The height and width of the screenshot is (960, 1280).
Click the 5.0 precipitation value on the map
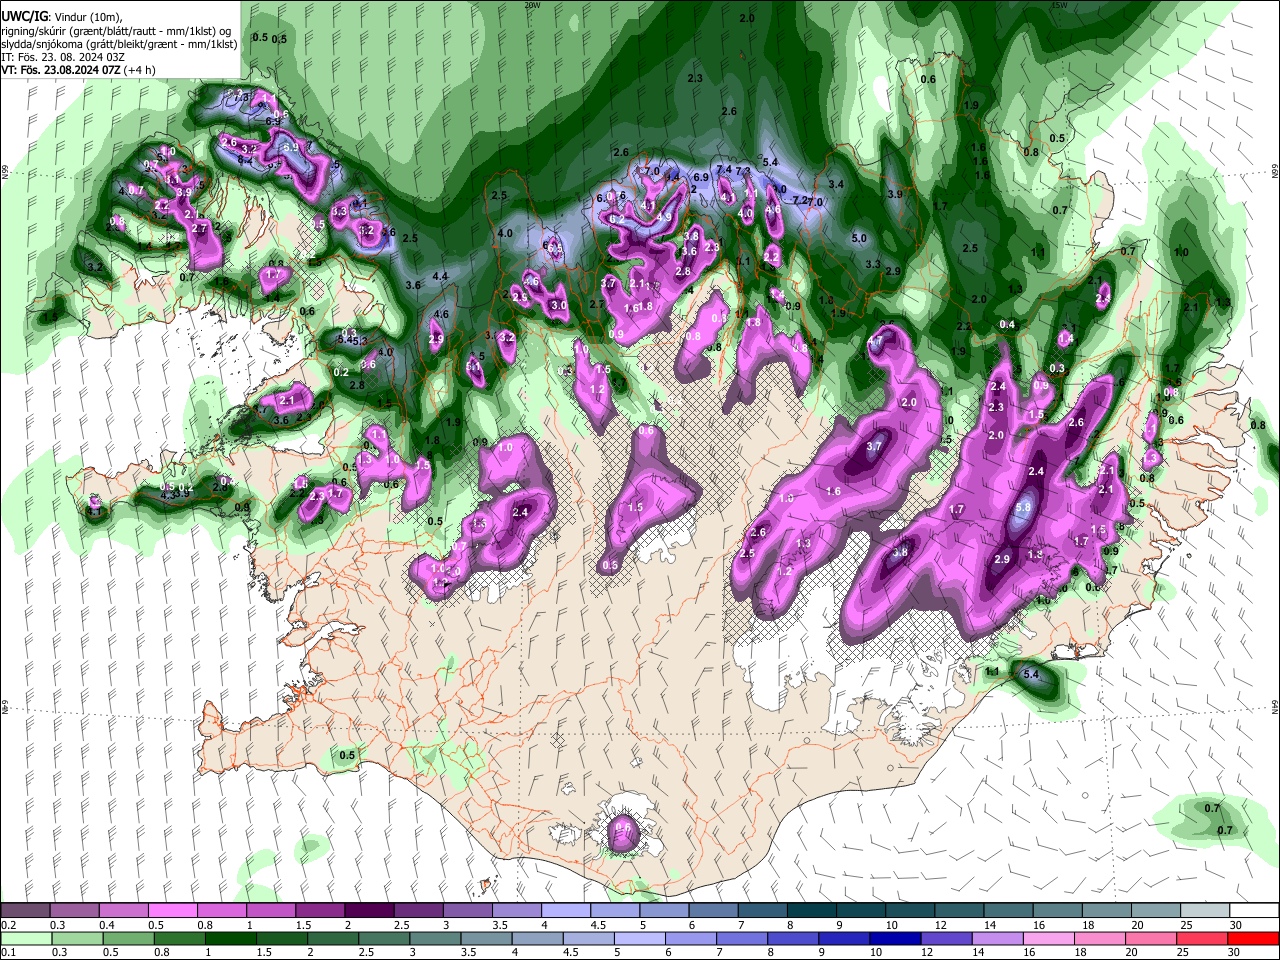click(859, 239)
